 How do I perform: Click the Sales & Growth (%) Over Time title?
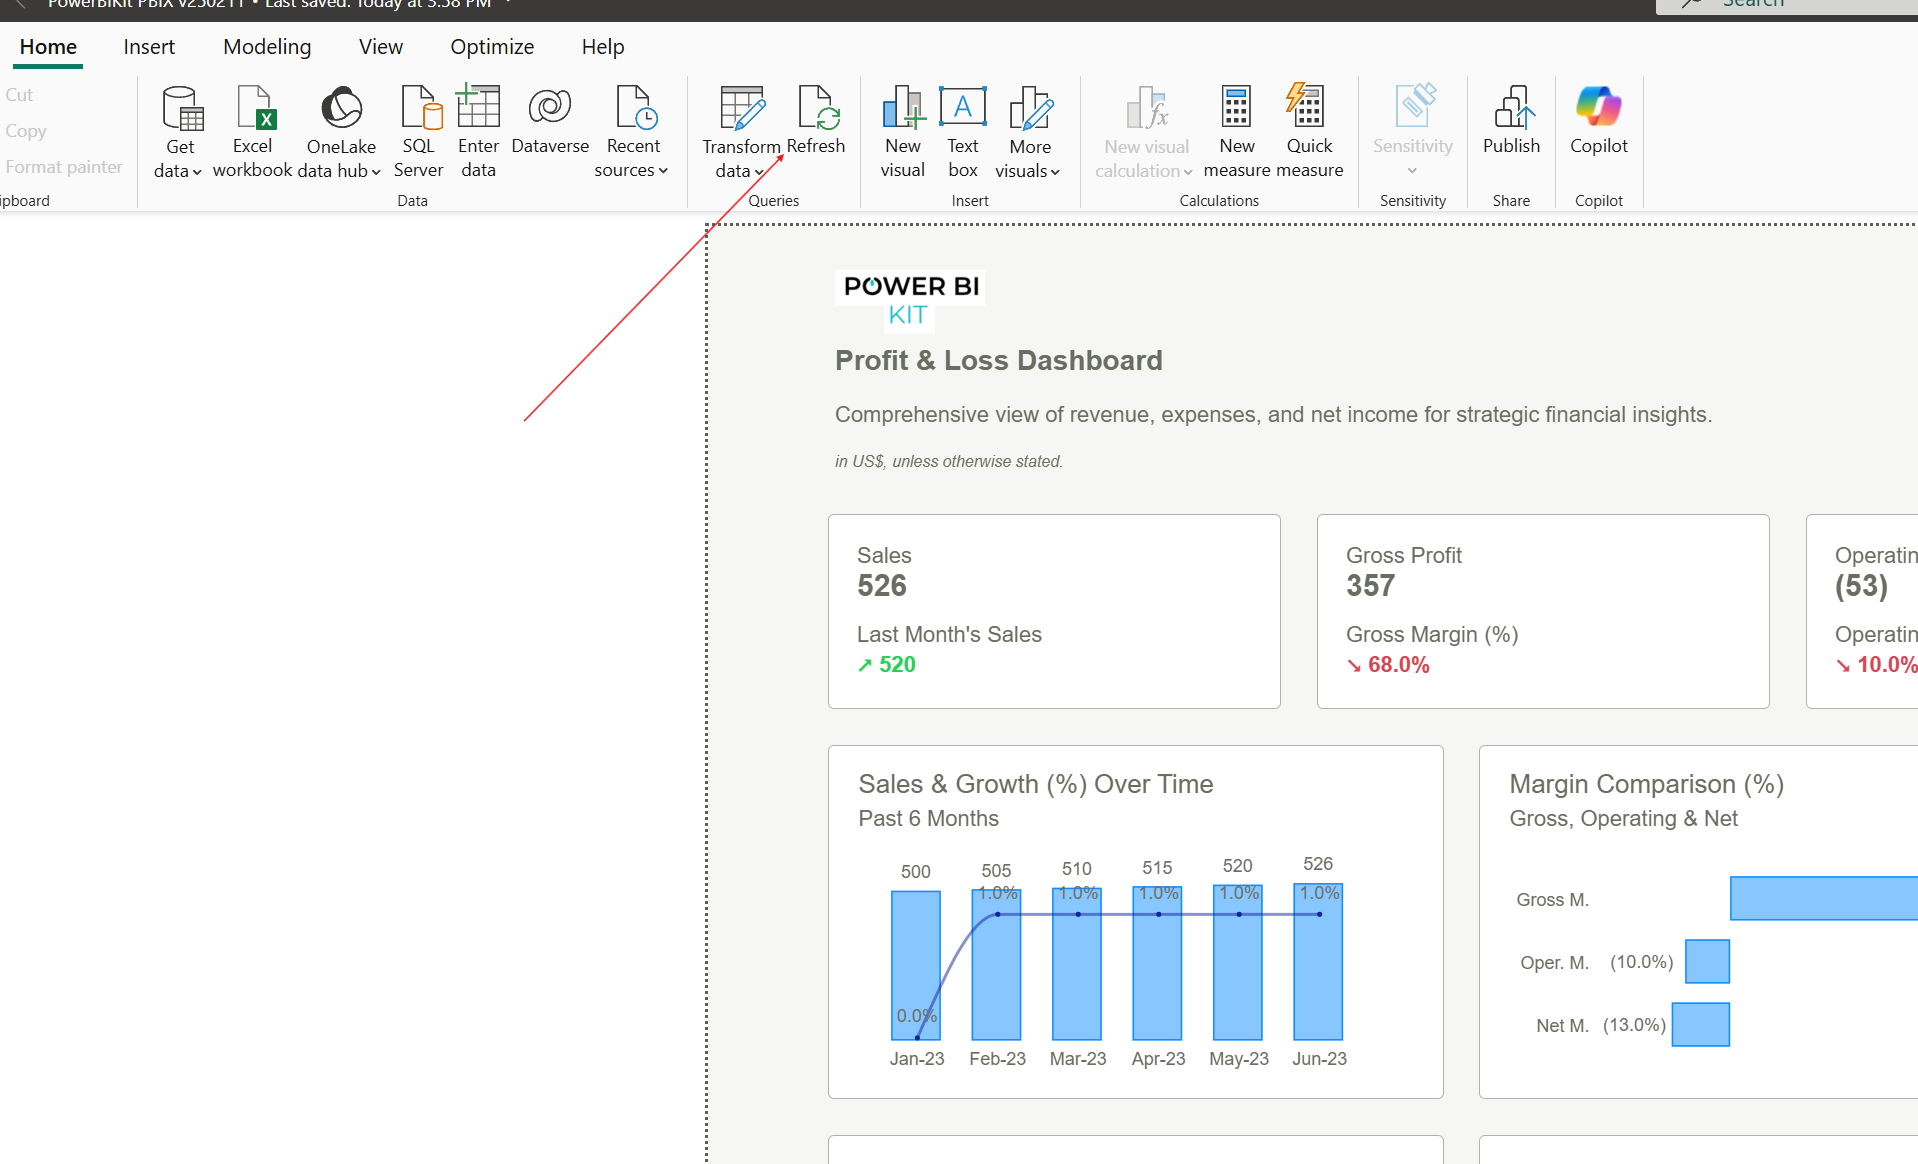(x=1036, y=784)
